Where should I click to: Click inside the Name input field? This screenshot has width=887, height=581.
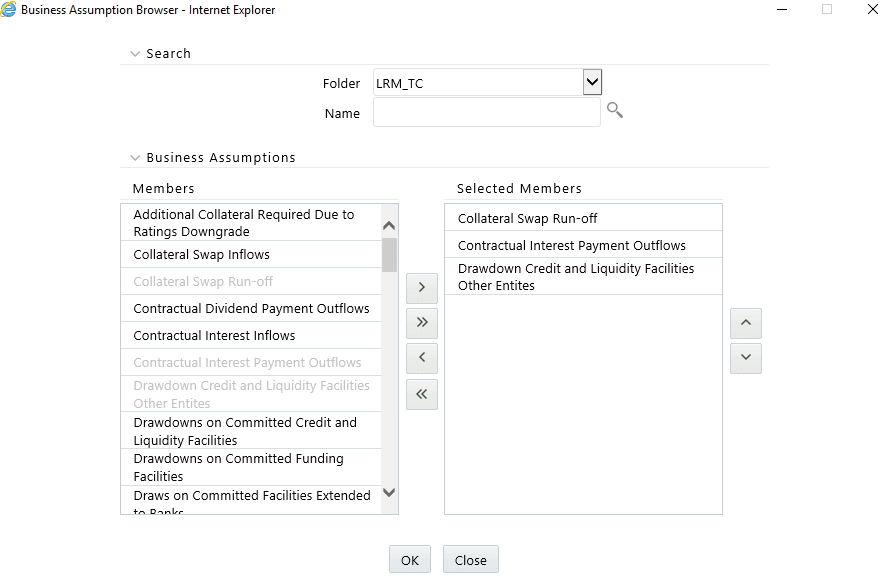coord(486,113)
